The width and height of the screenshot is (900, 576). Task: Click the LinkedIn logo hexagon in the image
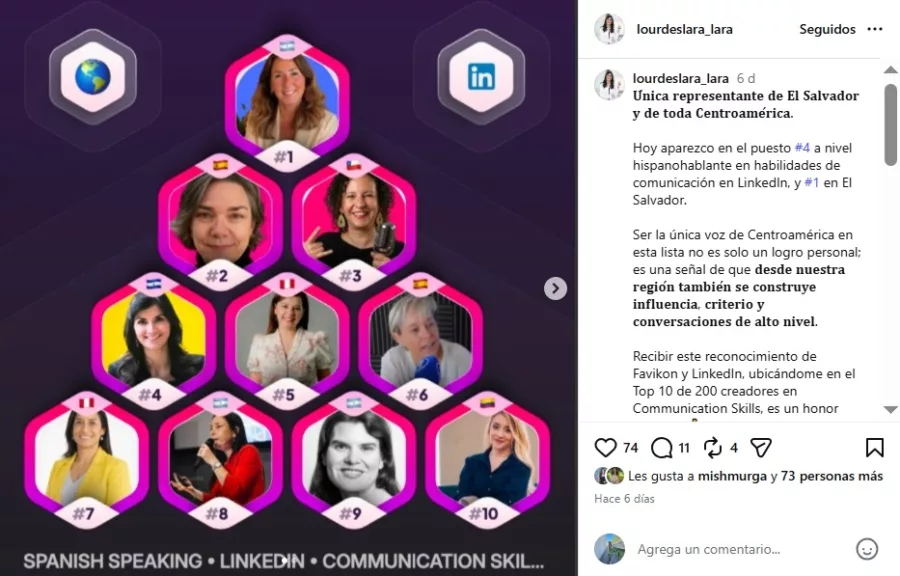coord(481,77)
